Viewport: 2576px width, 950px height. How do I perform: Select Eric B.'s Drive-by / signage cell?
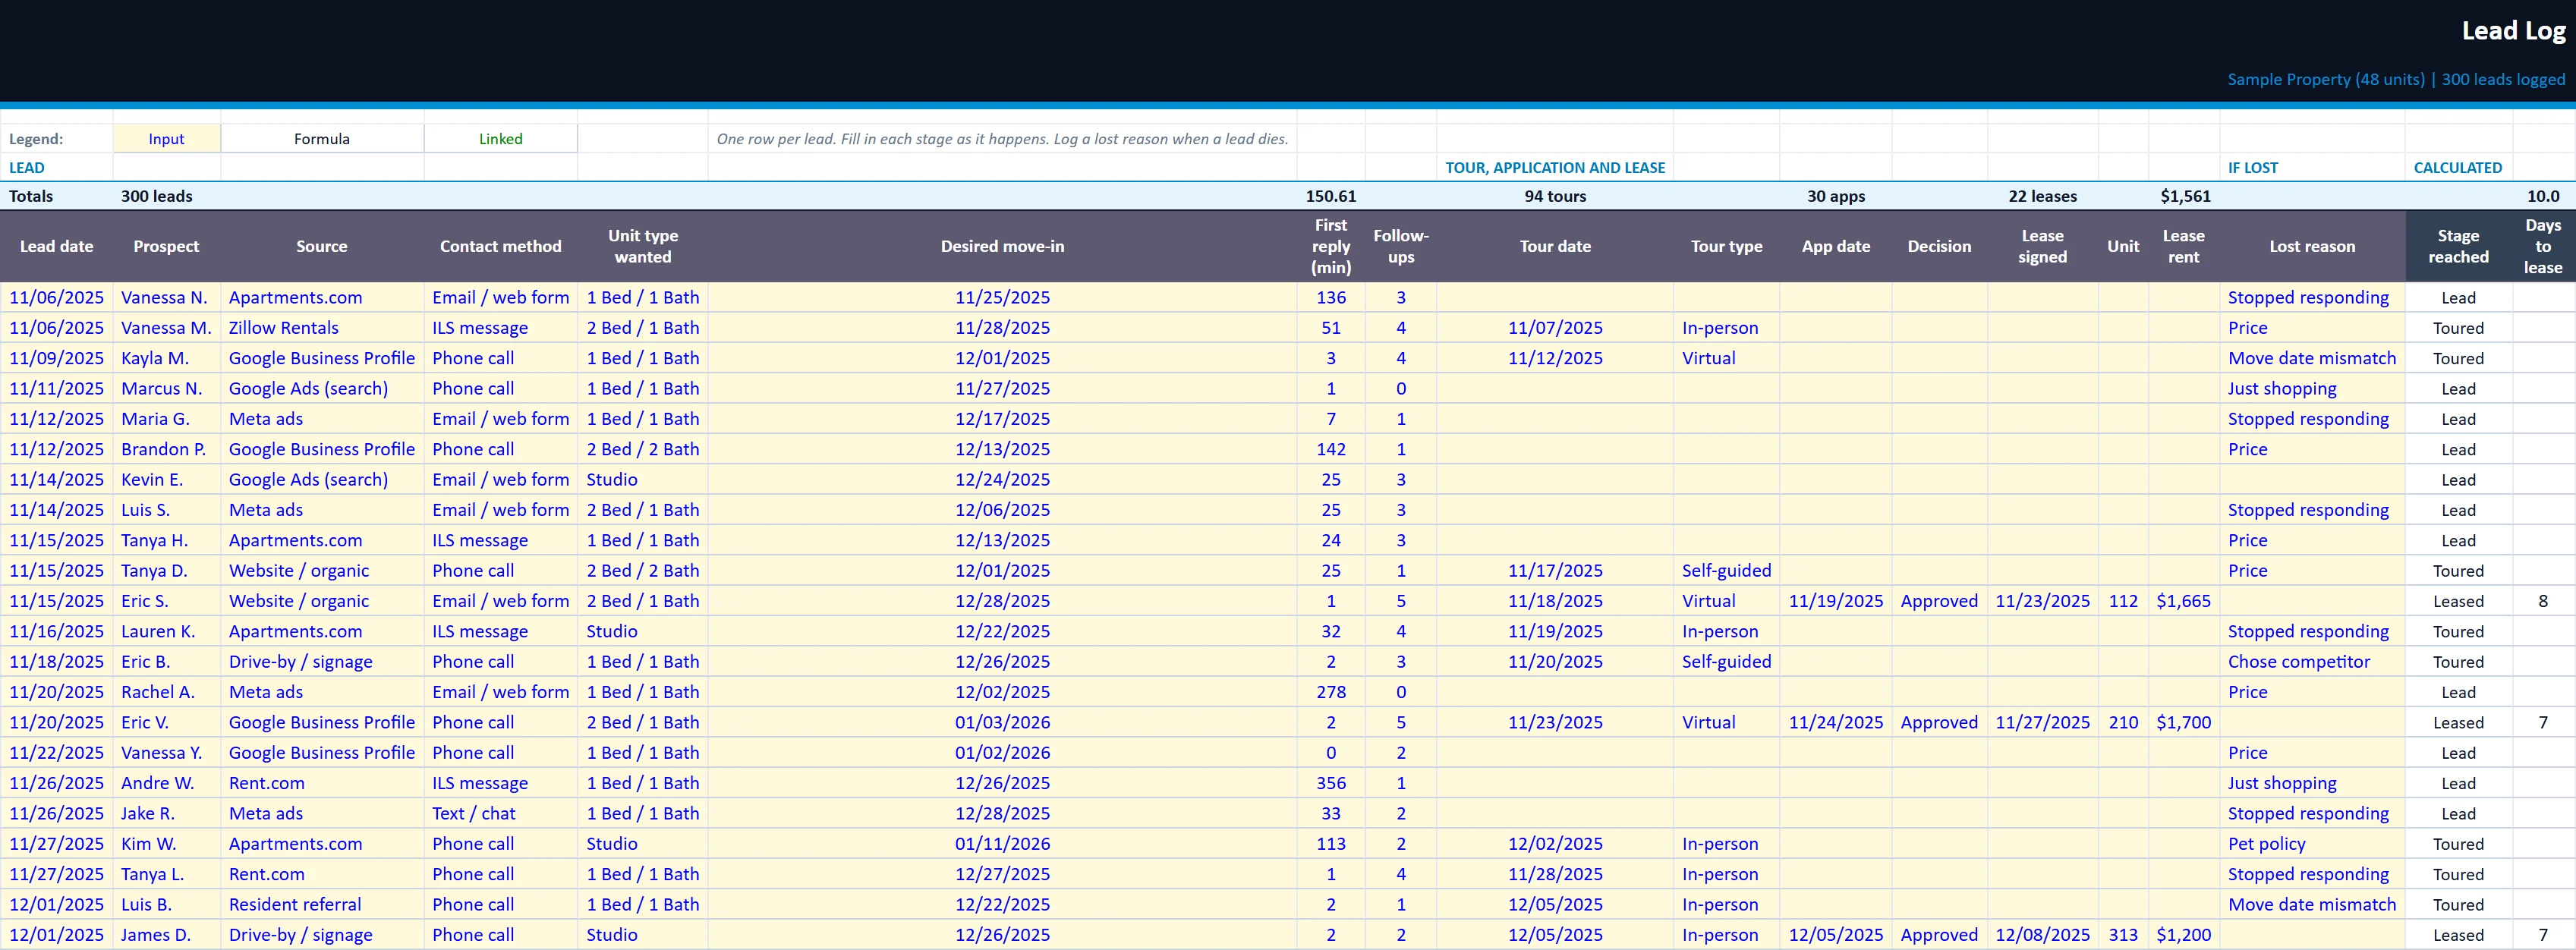pyautogui.click(x=322, y=661)
